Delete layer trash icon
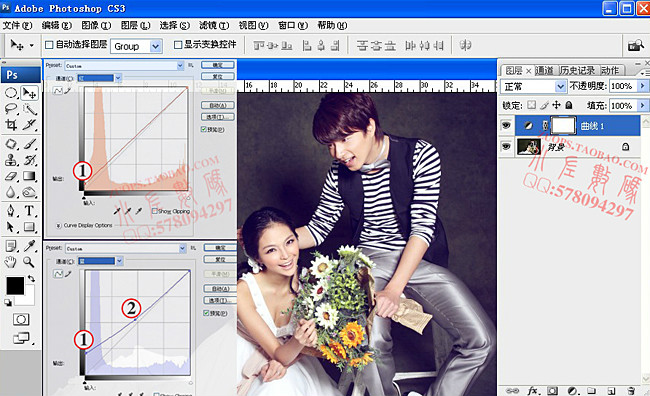 pyautogui.click(x=631, y=391)
